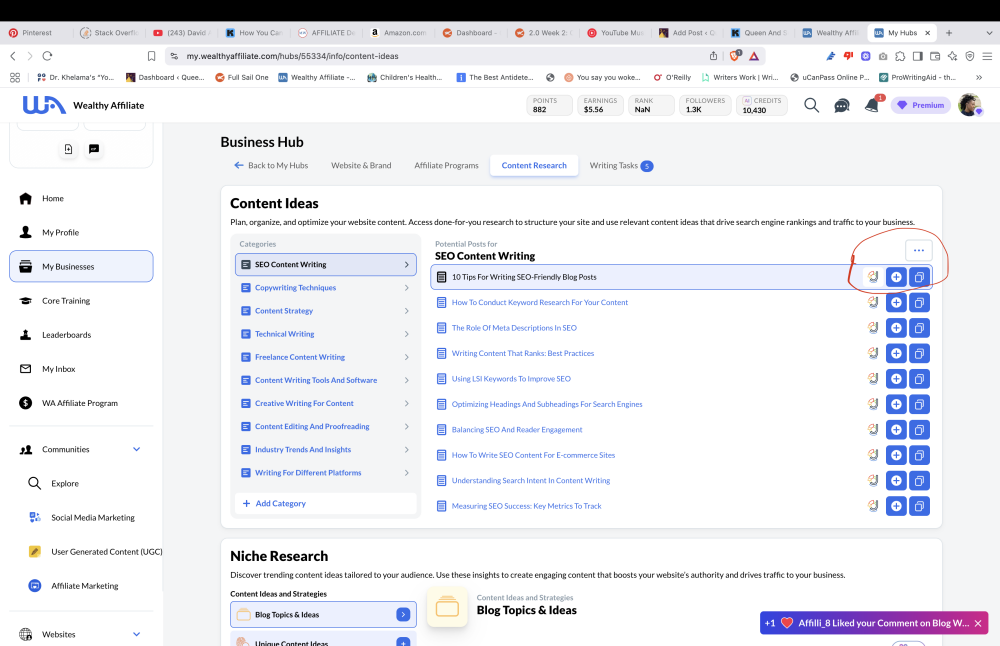The width and height of the screenshot is (1000, 646).
Task: Open the Brave shields icon
Action: pyautogui.click(x=735, y=56)
